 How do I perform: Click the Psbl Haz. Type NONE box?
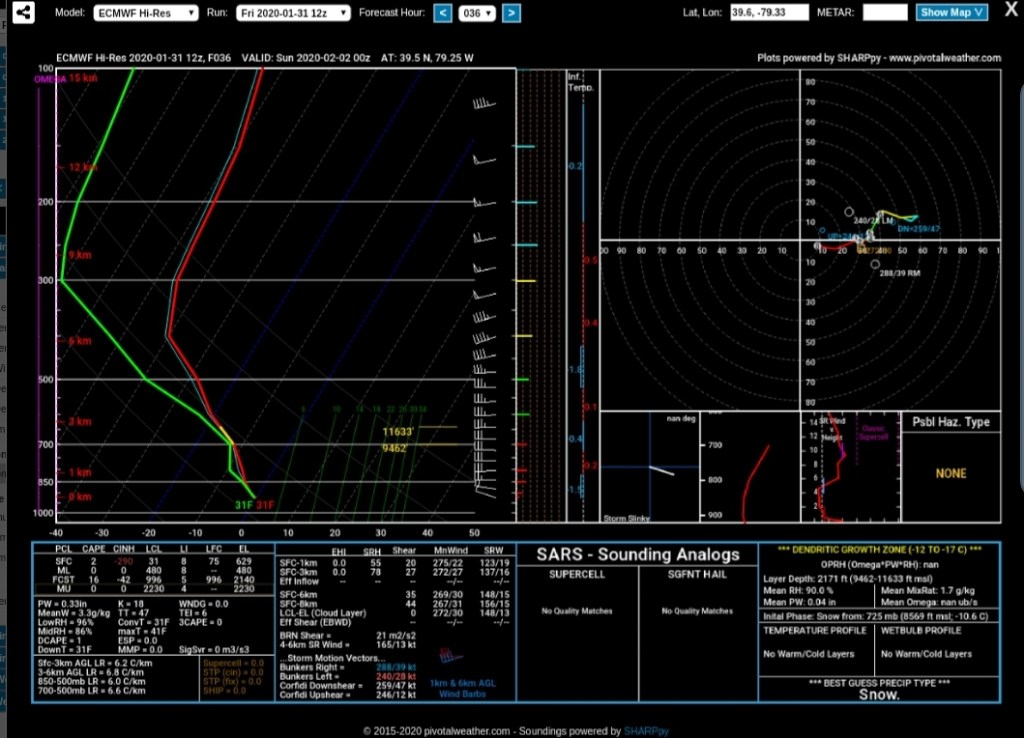pyautogui.click(x=950, y=473)
